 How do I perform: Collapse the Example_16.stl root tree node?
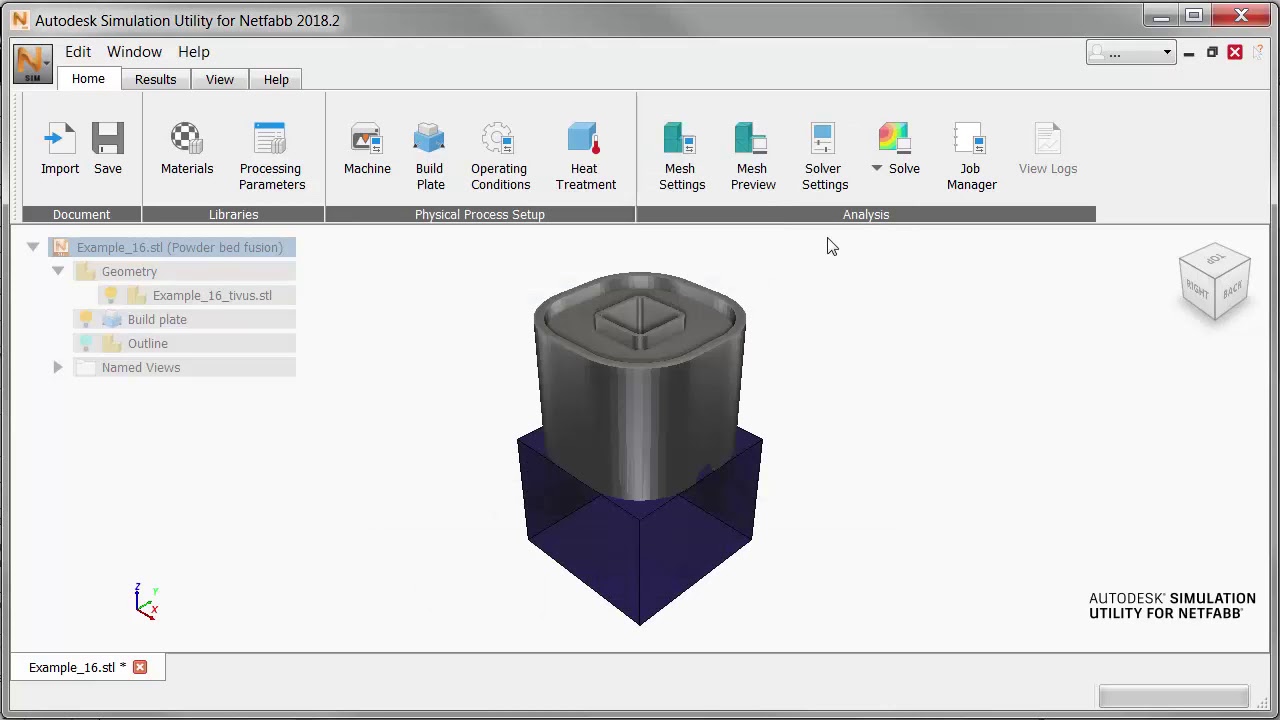point(33,247)
